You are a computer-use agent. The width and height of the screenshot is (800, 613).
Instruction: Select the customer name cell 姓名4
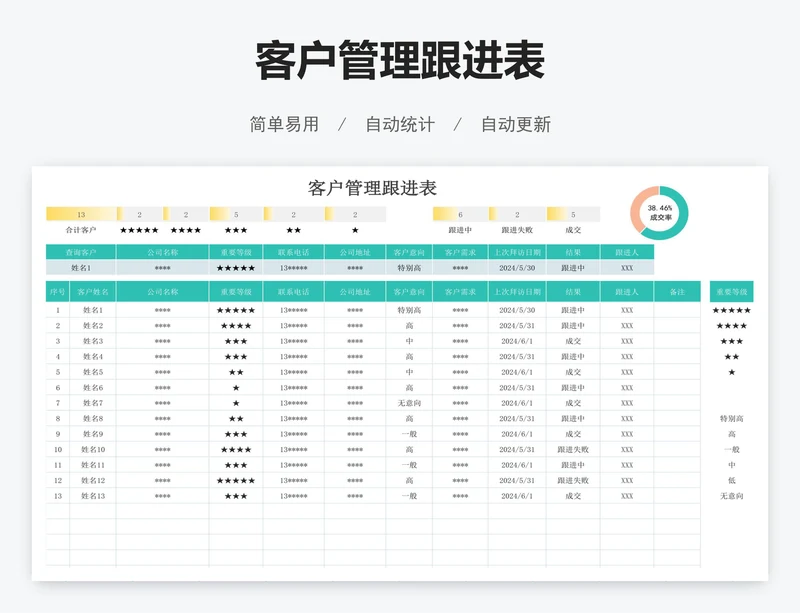tap(93, 357)
